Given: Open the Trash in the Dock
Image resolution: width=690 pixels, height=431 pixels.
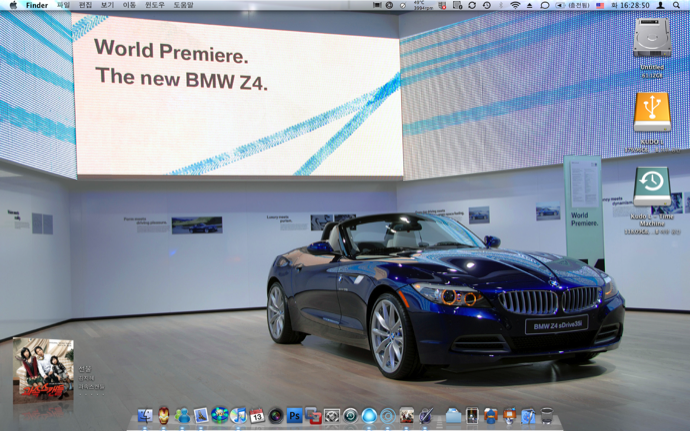Looking at the screenshot, I should pyautogui.click(x=547, y=416).
